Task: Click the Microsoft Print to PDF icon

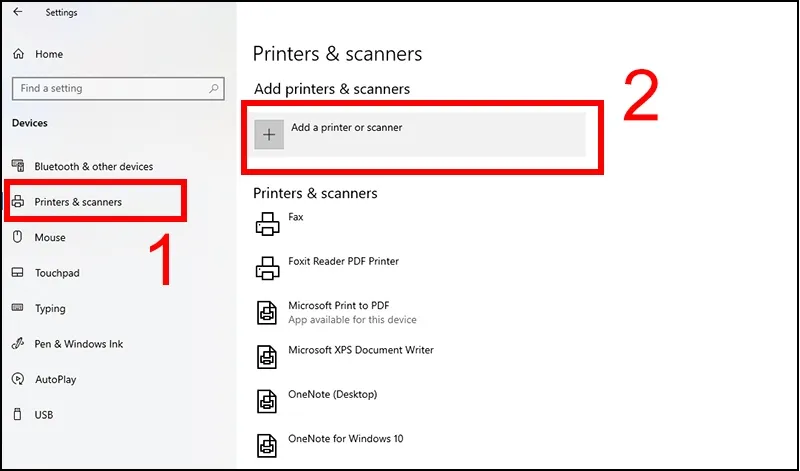Action: (x=267, y=312)
